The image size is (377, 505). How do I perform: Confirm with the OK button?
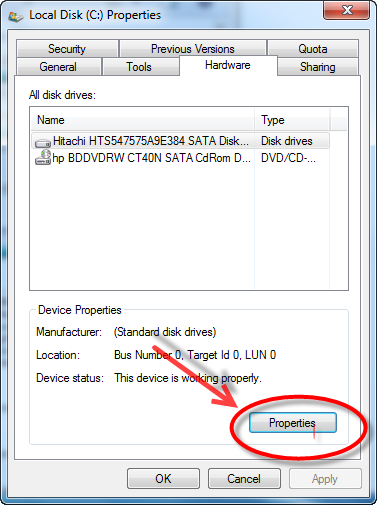tap(163, 479)
